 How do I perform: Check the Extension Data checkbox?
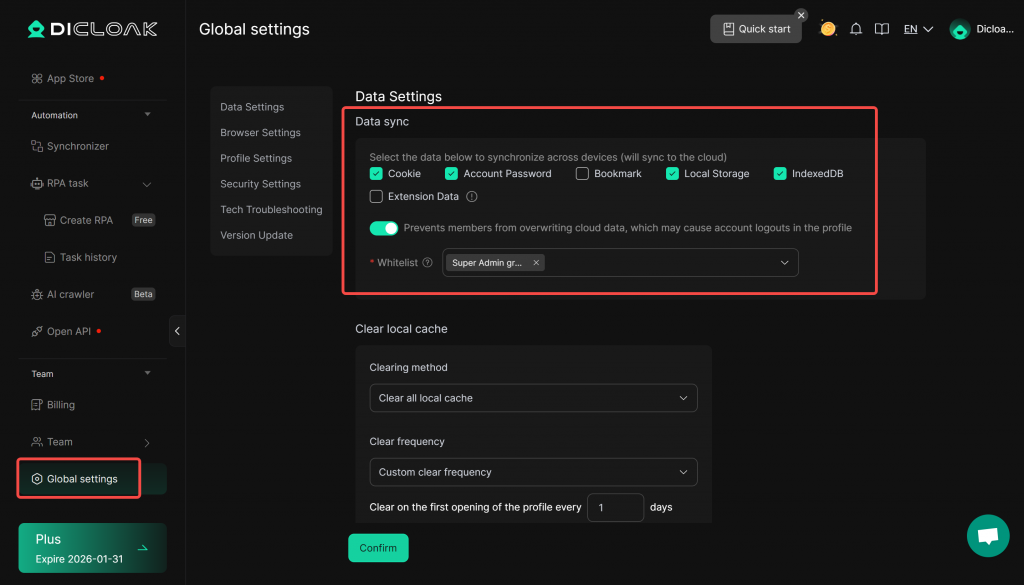(x=377, y=197)
